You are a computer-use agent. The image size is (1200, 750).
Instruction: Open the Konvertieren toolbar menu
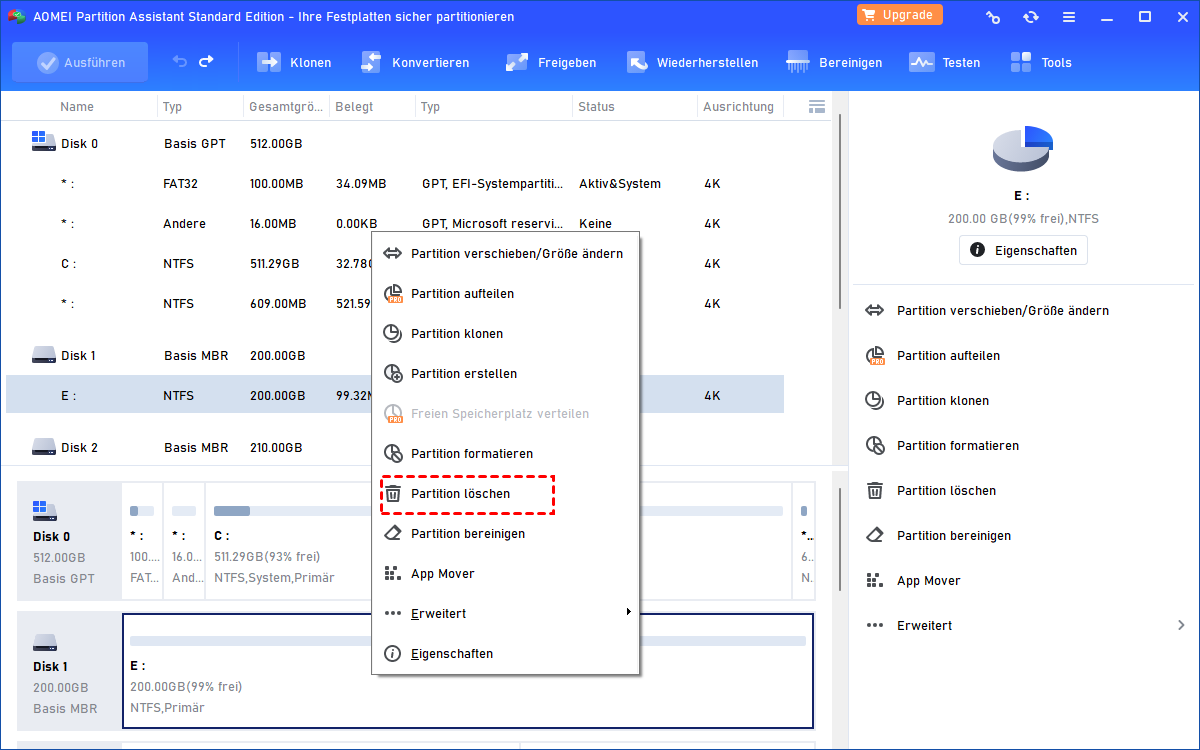[x=415, y=62]
